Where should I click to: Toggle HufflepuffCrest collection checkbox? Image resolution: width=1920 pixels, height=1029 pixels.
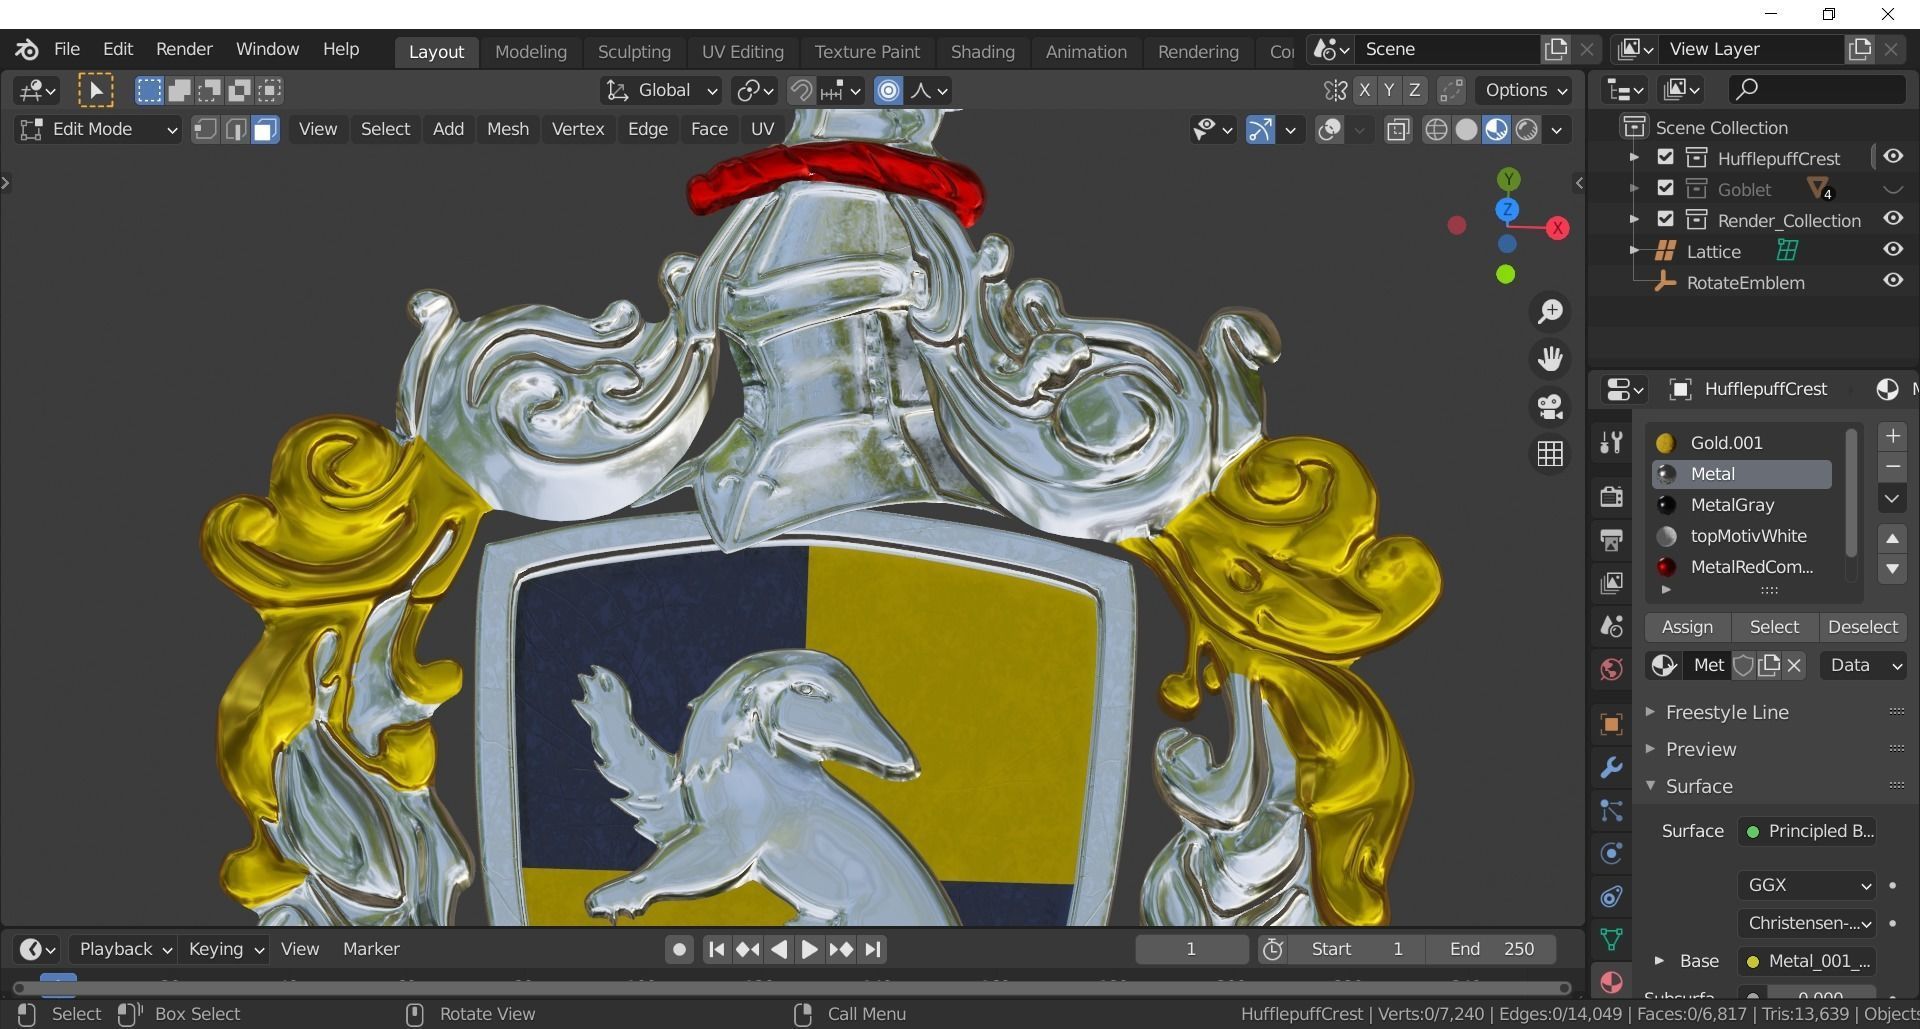point(1665,157)
